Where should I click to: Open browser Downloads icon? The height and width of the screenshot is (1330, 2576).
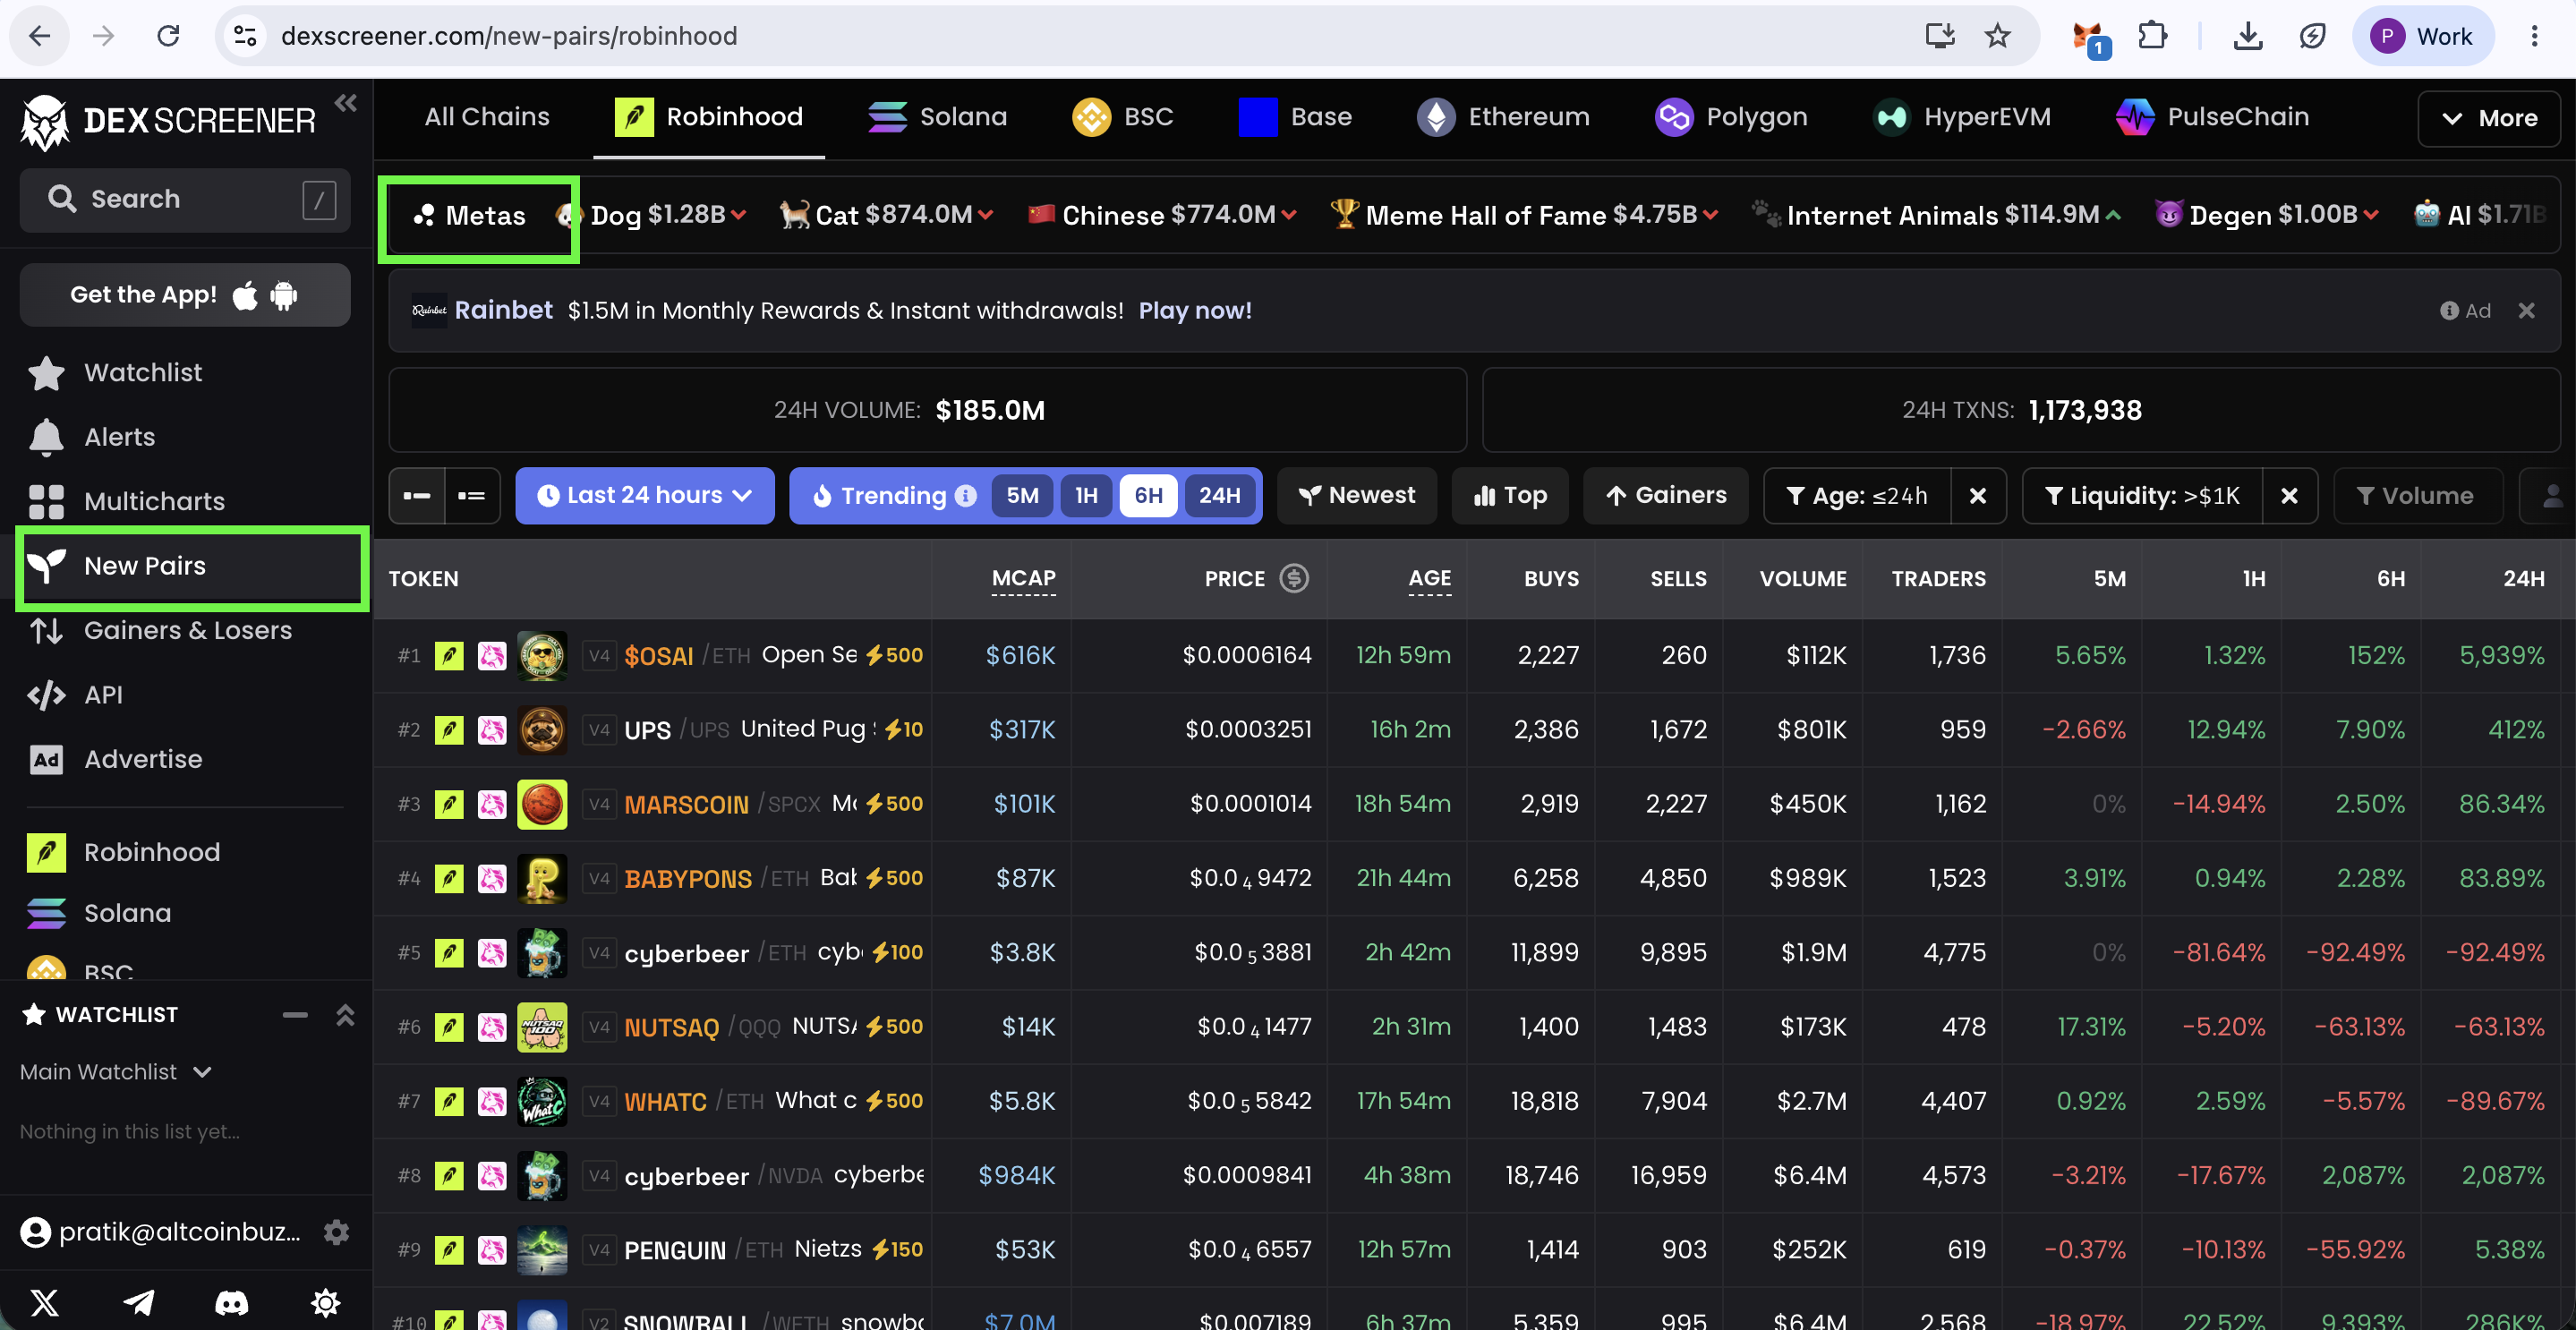tap(2248, 37)
